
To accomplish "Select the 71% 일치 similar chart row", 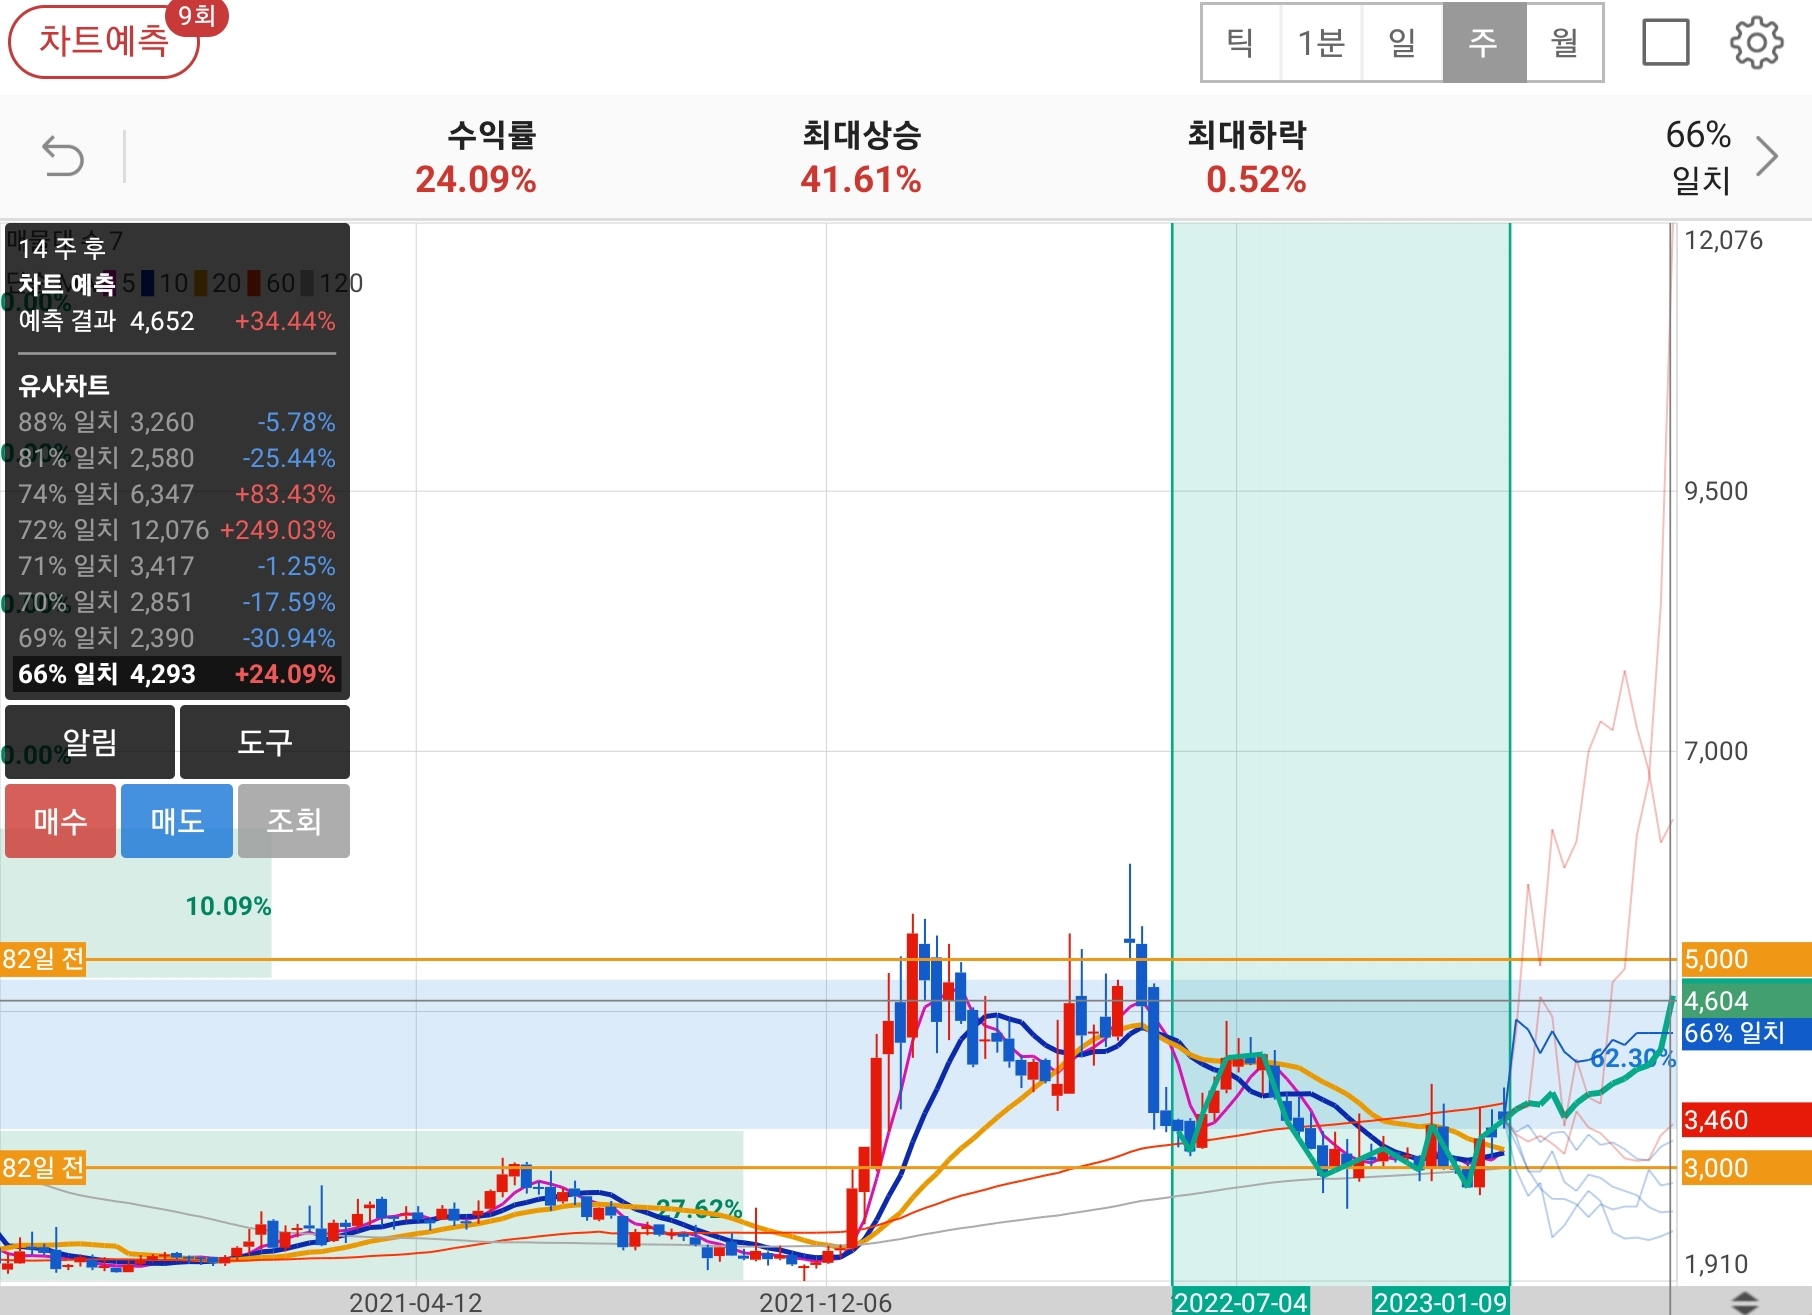I will (x=177, y=566).
